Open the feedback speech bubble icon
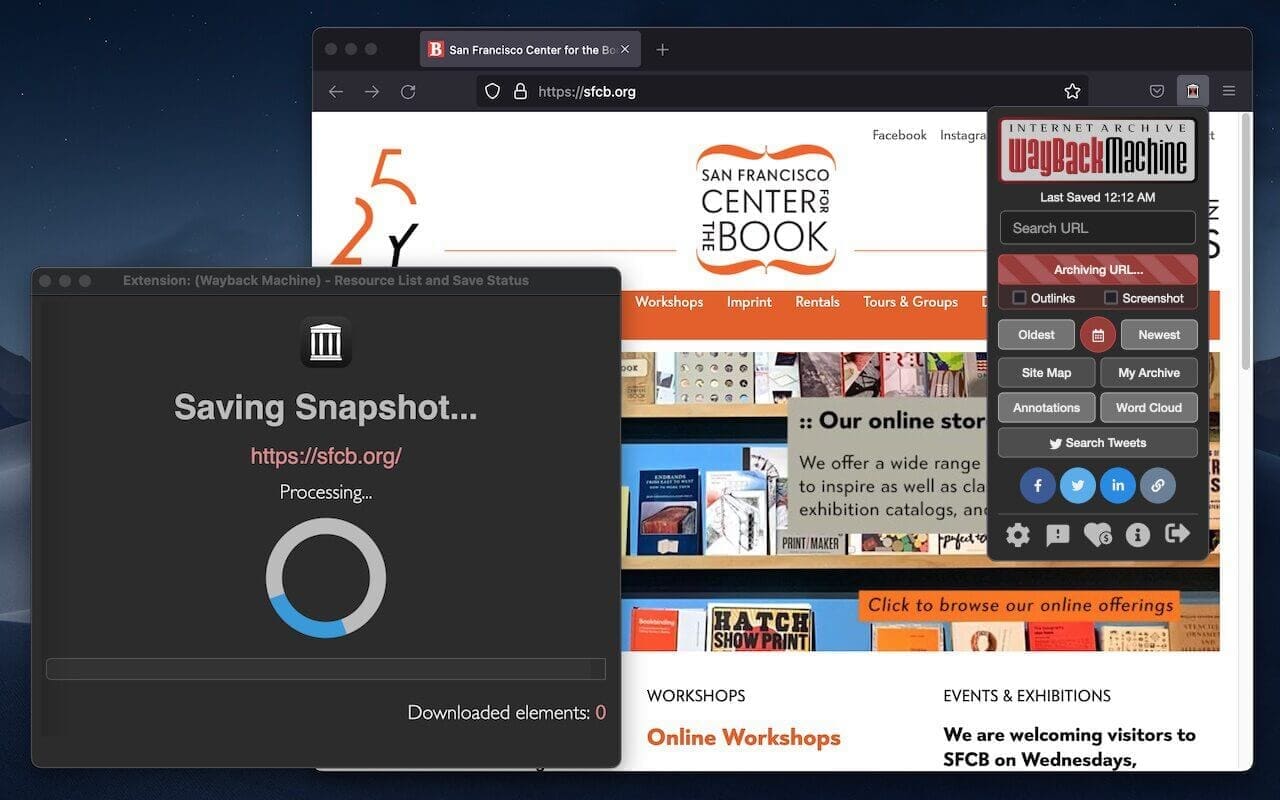This screenshot has width=1280, height=800. [1058, 536]
